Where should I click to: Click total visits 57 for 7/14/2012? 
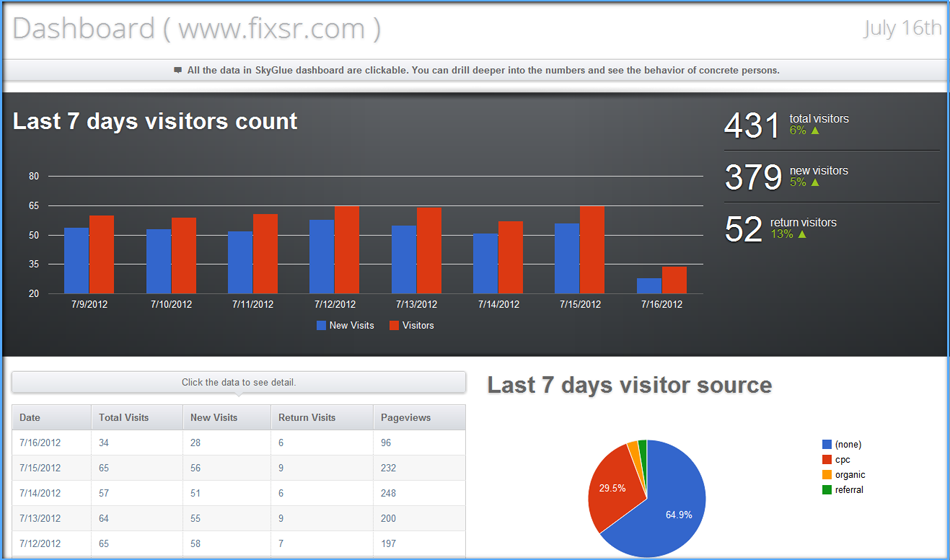[x=104, y=493]
